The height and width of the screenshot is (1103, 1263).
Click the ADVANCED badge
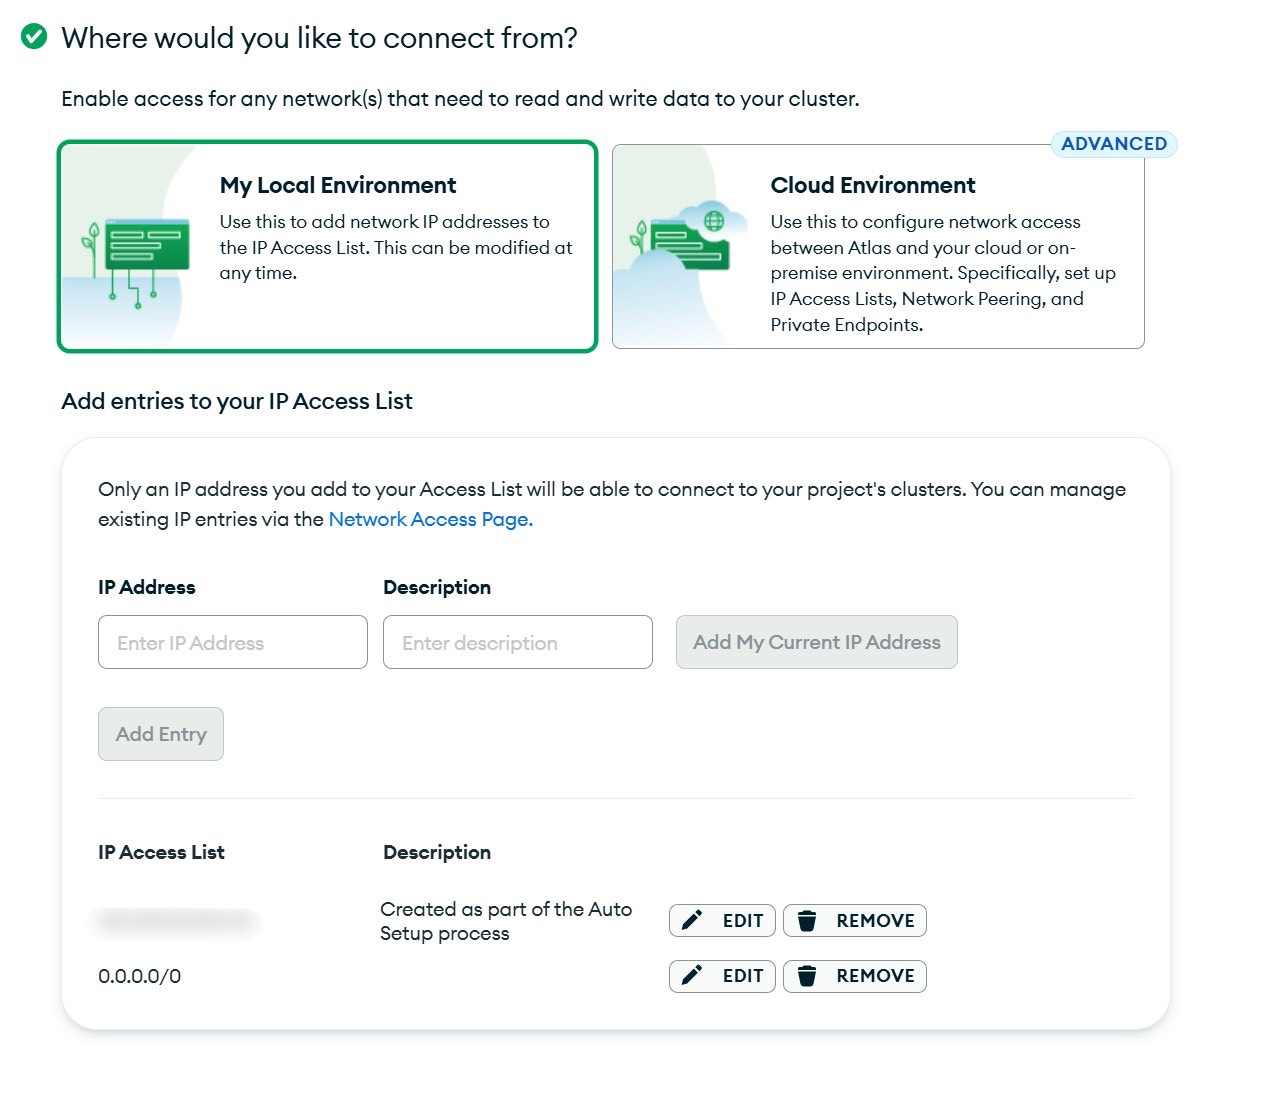1113,144
